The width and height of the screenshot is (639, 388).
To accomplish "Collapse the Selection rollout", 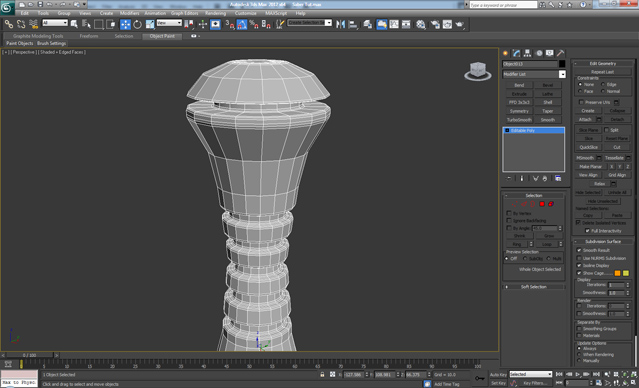I will click(x=533, y=196).
